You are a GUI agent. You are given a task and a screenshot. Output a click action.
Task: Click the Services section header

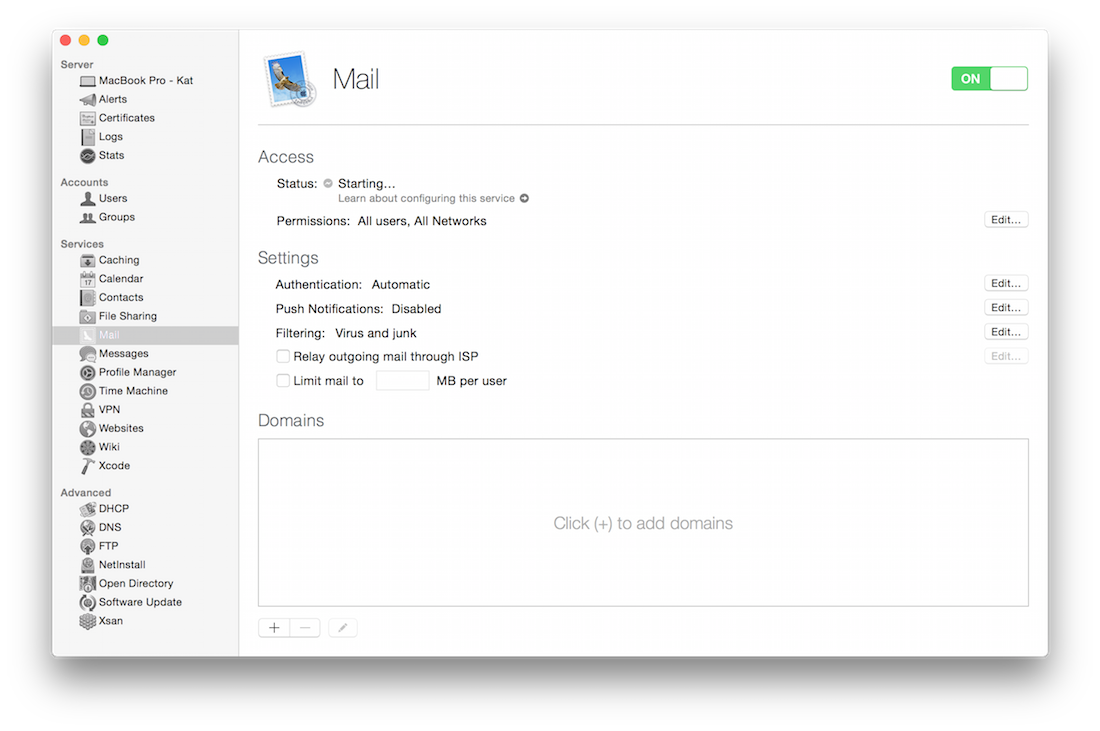[82, 244]
